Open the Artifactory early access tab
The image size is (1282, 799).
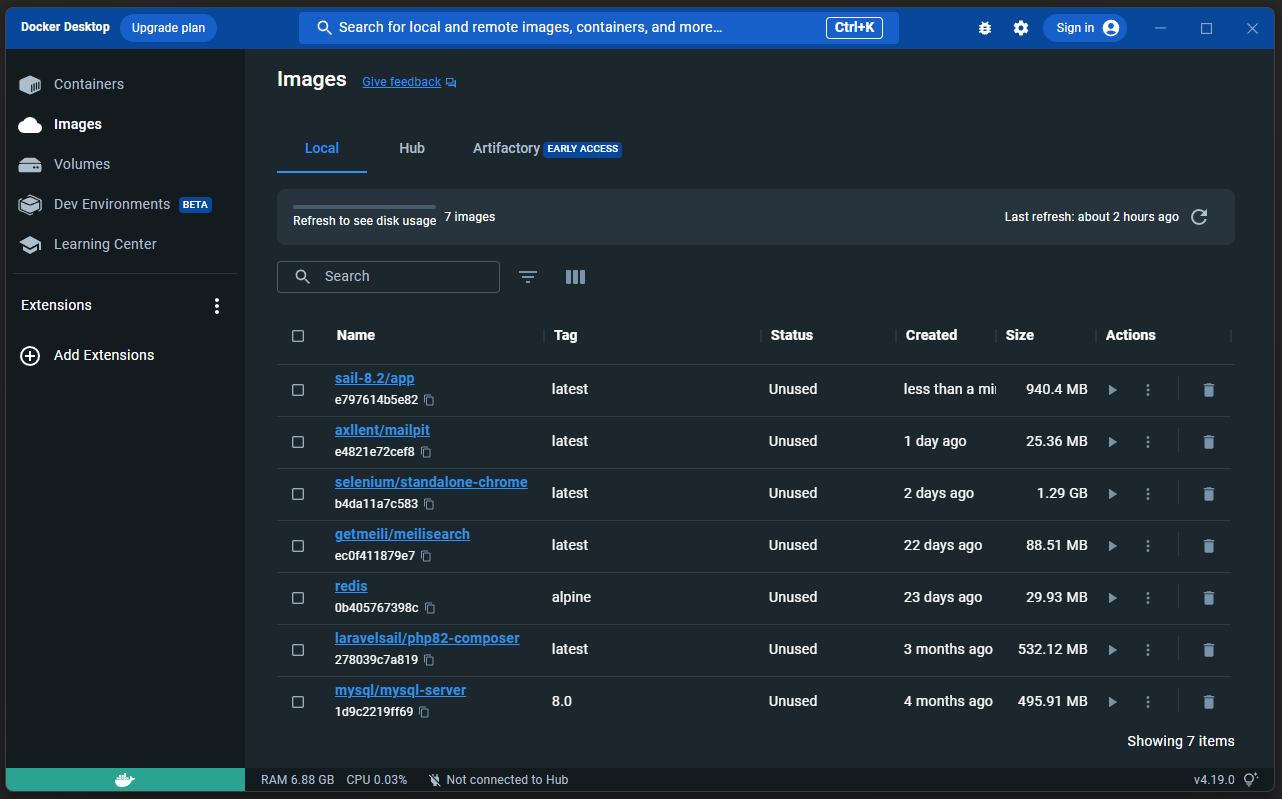click(x=506, y=148)
